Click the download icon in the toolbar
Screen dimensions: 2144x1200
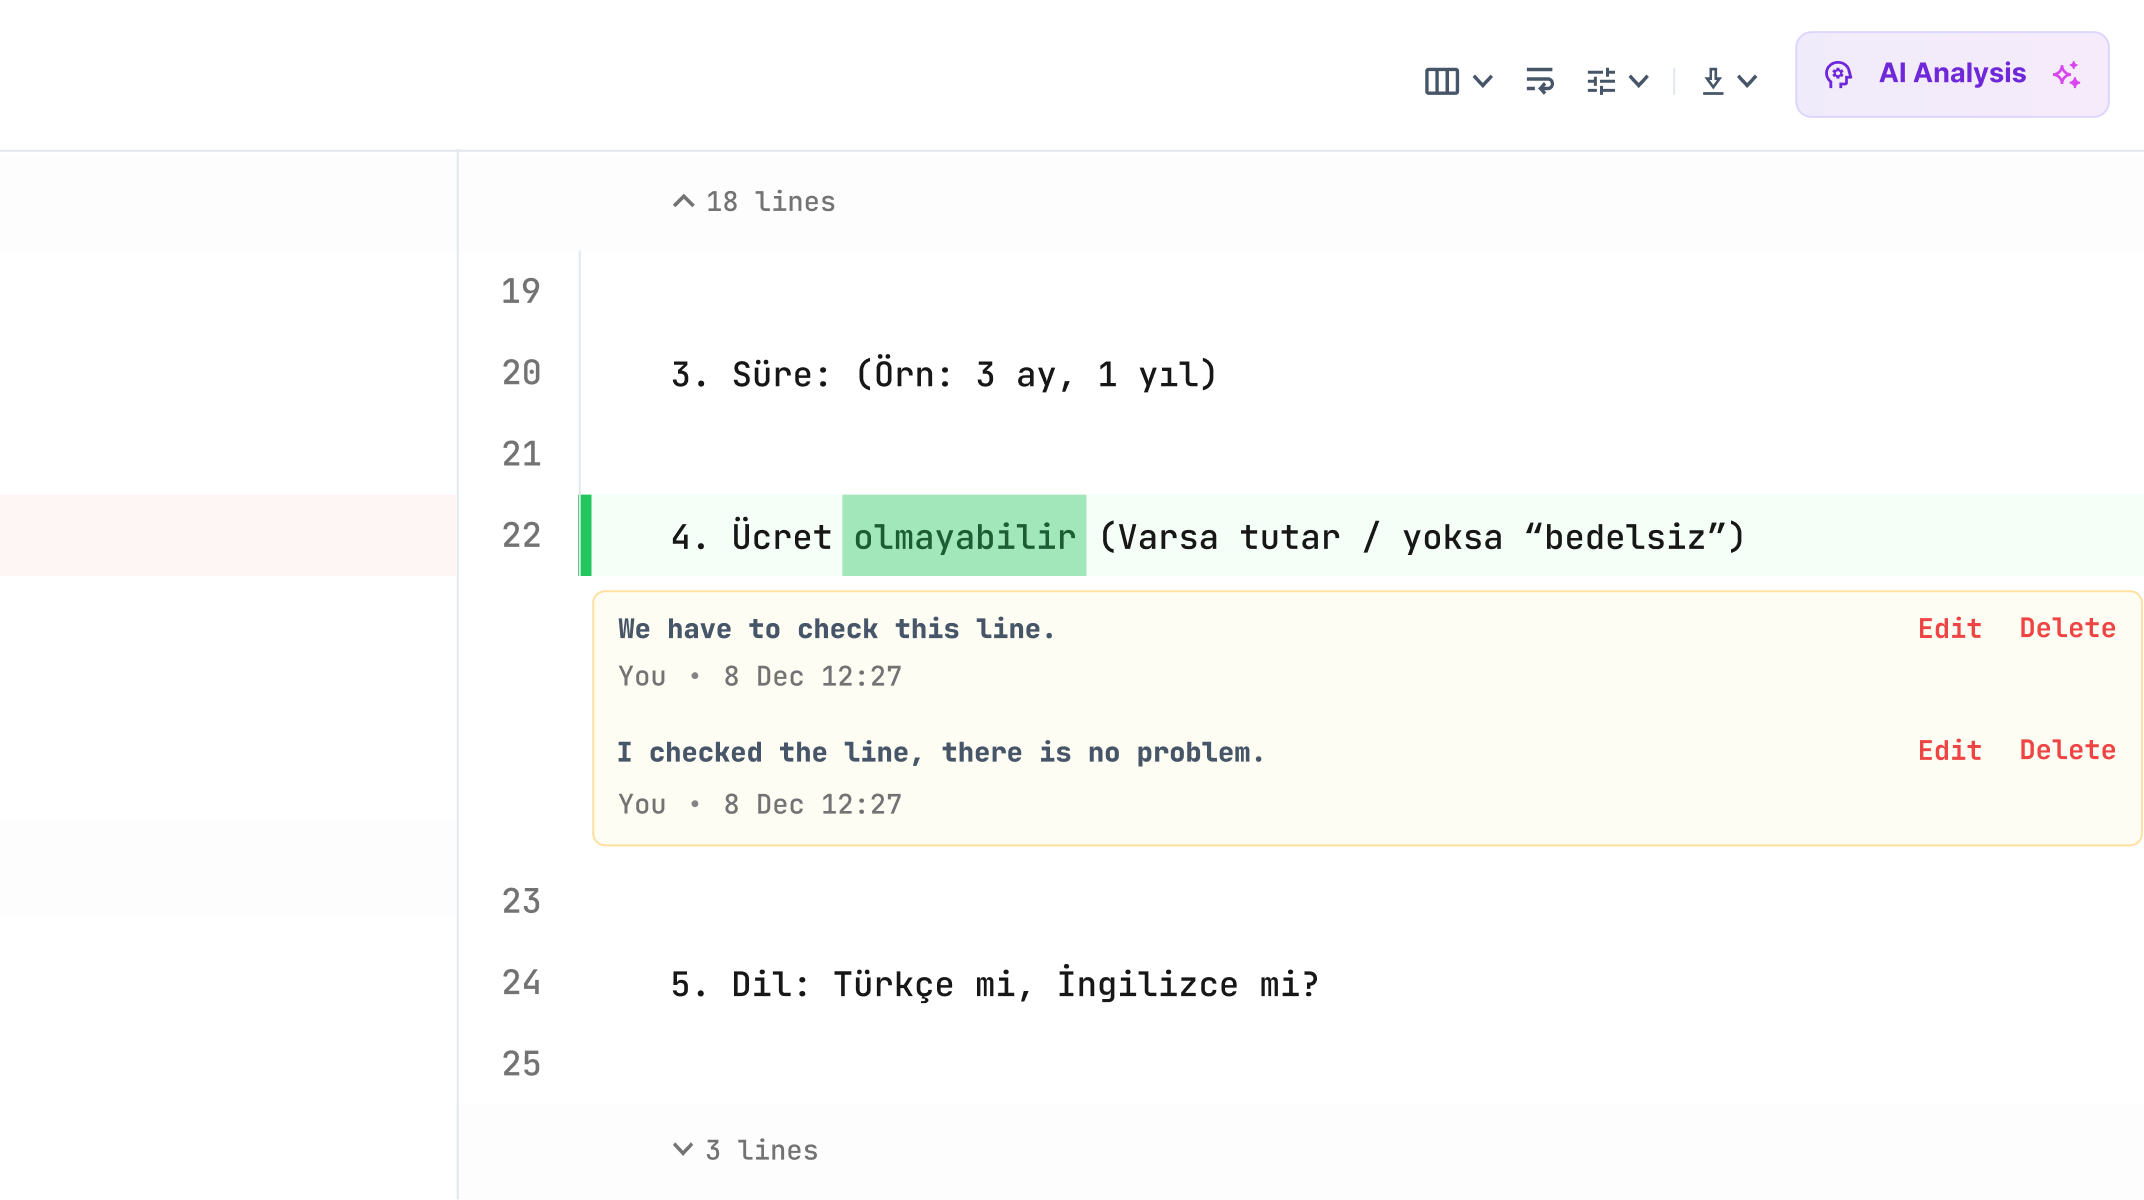[x=1712, y=80]
